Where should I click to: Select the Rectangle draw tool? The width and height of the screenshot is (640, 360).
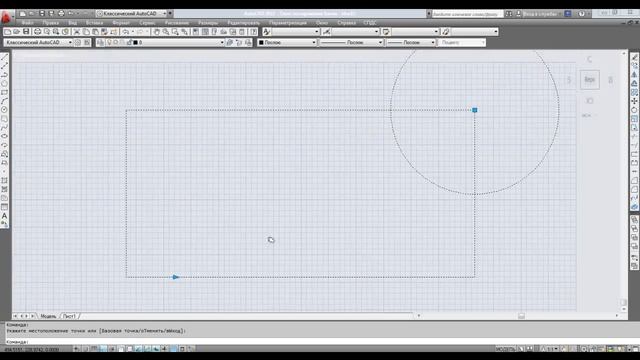4,93
